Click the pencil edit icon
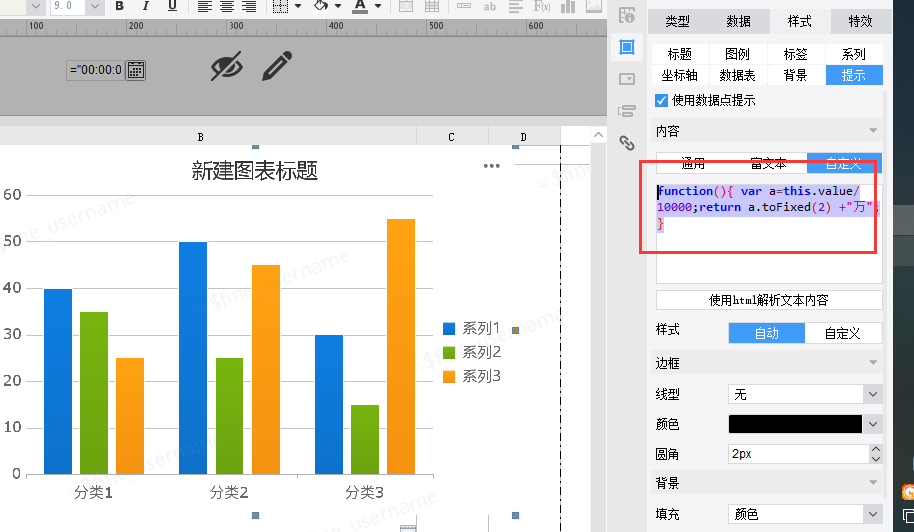 coord(277,66)
